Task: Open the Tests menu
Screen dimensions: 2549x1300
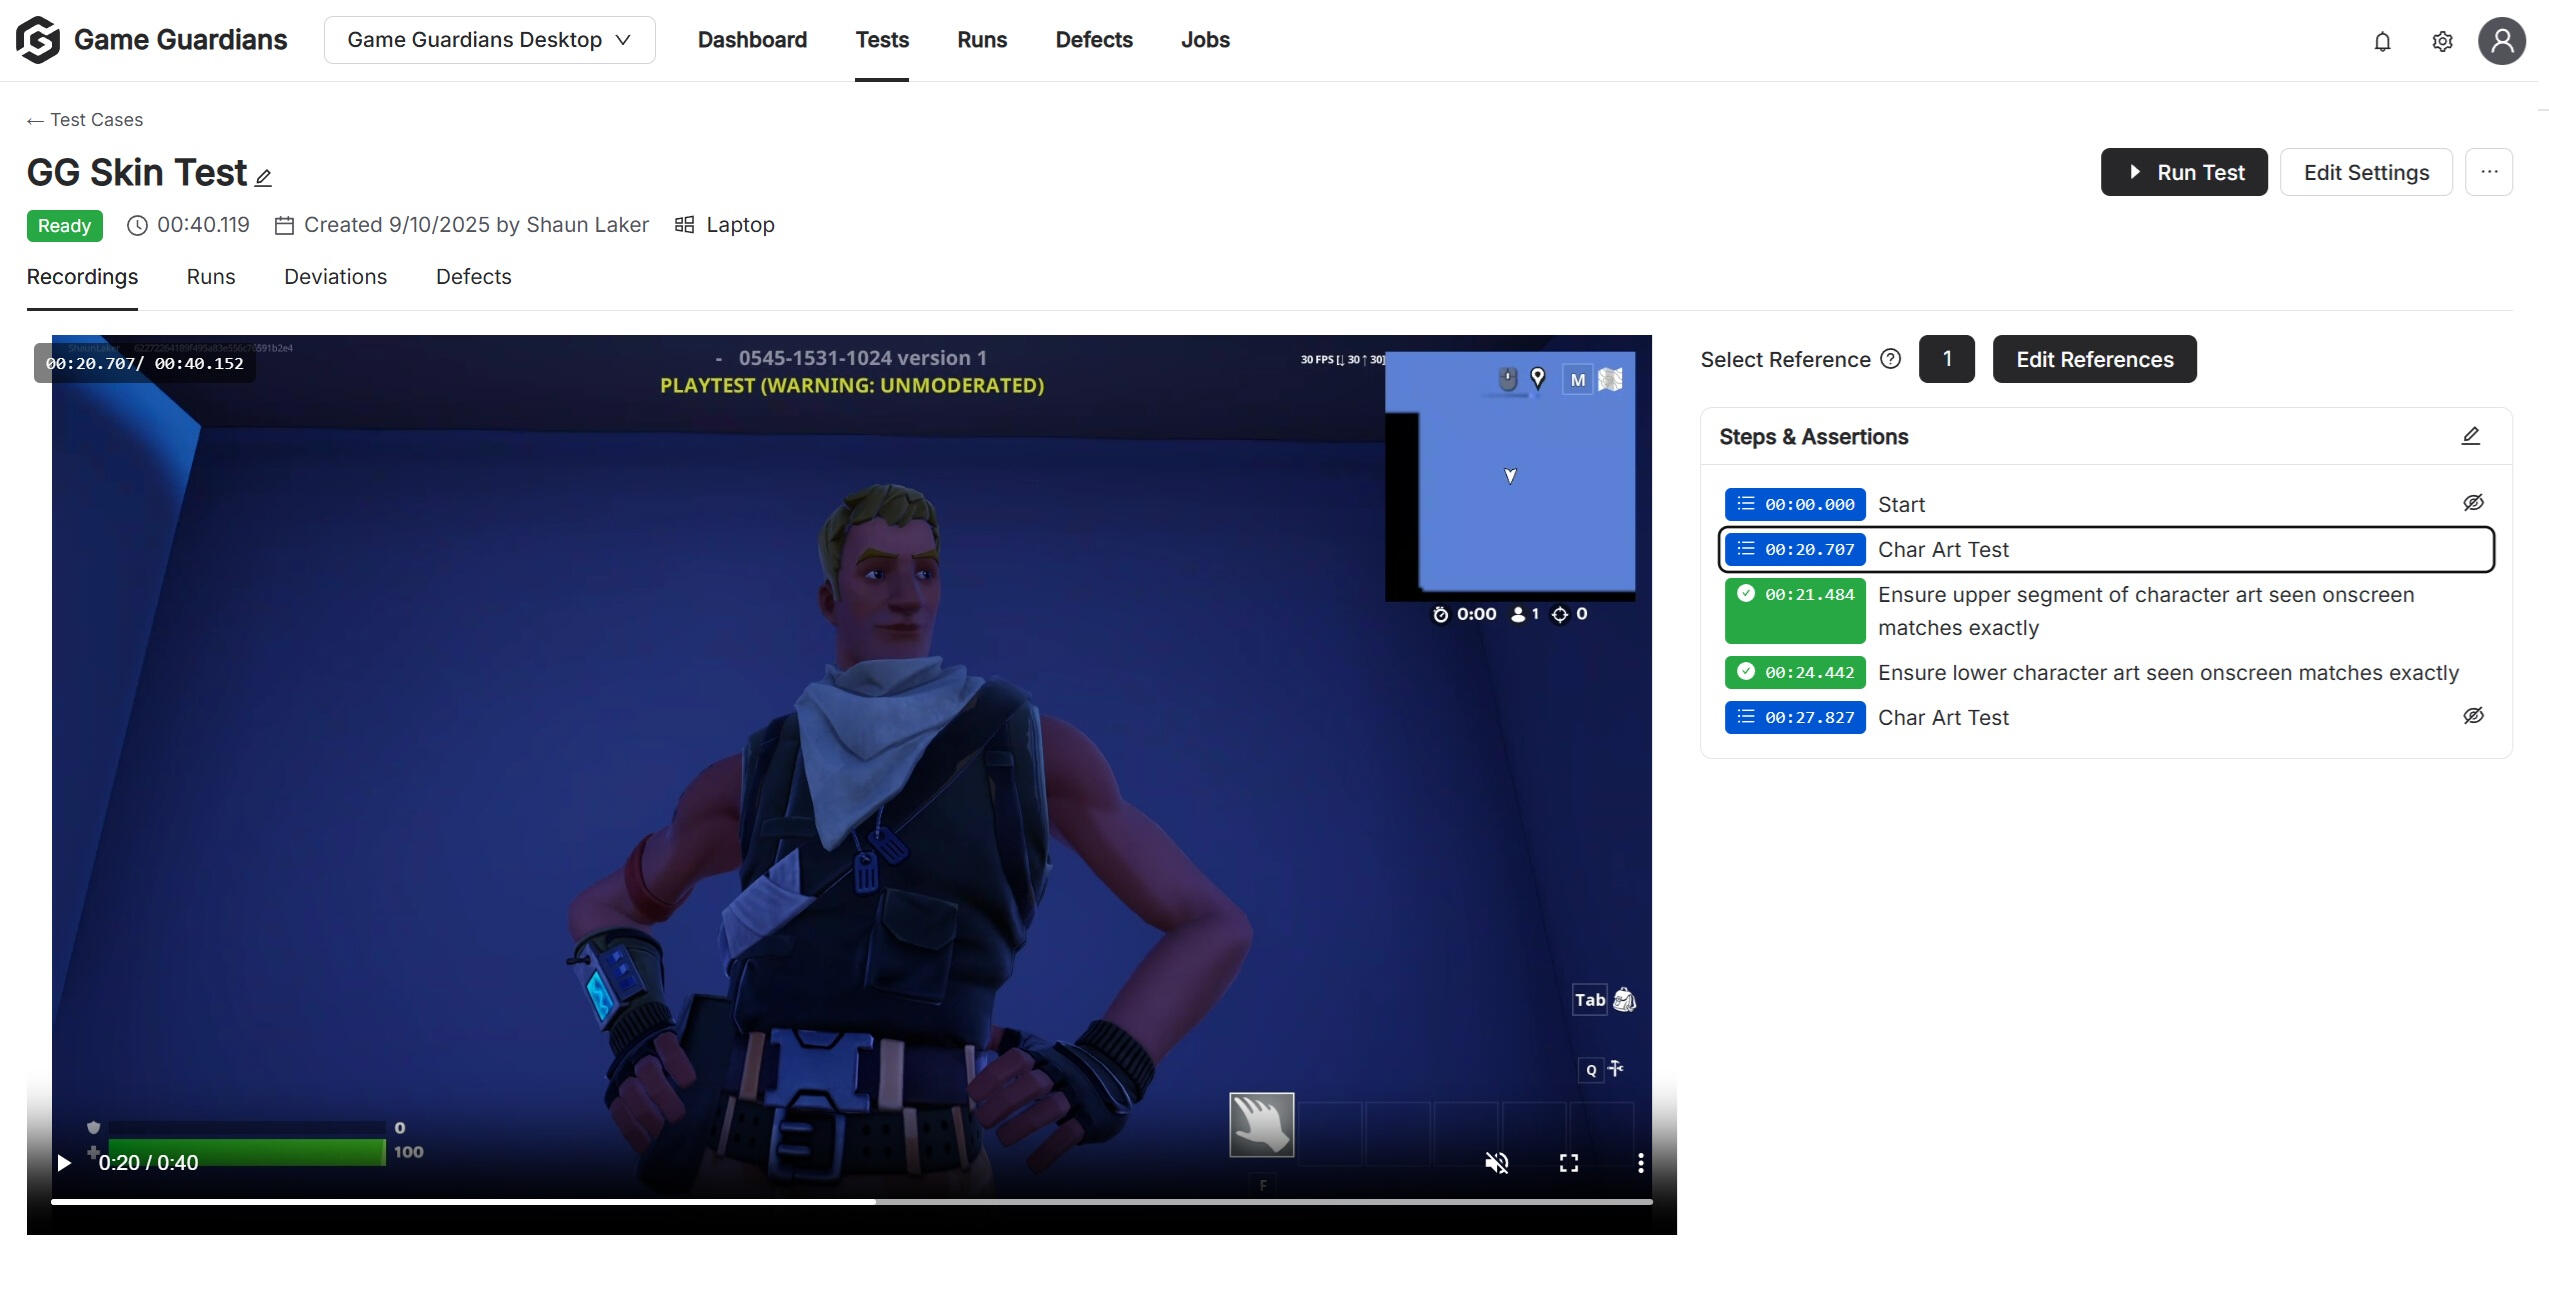Action: 882,40
